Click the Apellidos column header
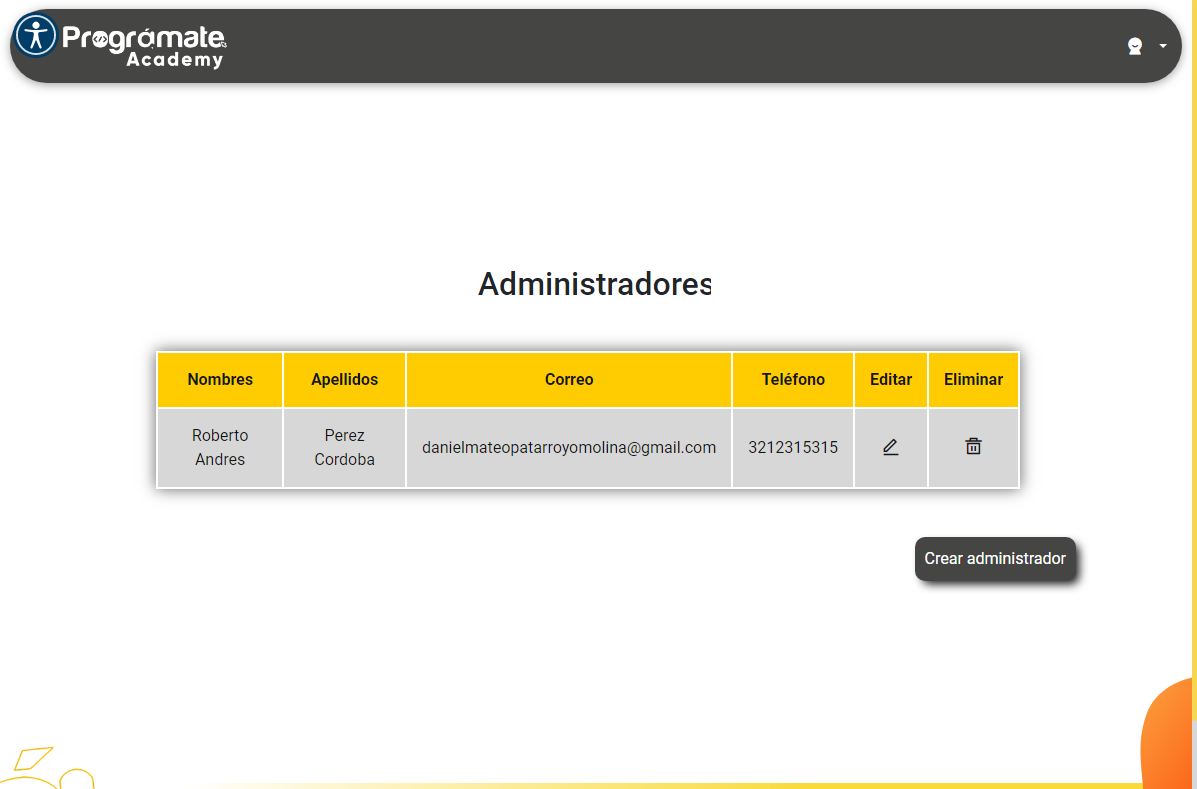The height and width of the screenshot is (789, 1197). point(344,380)
